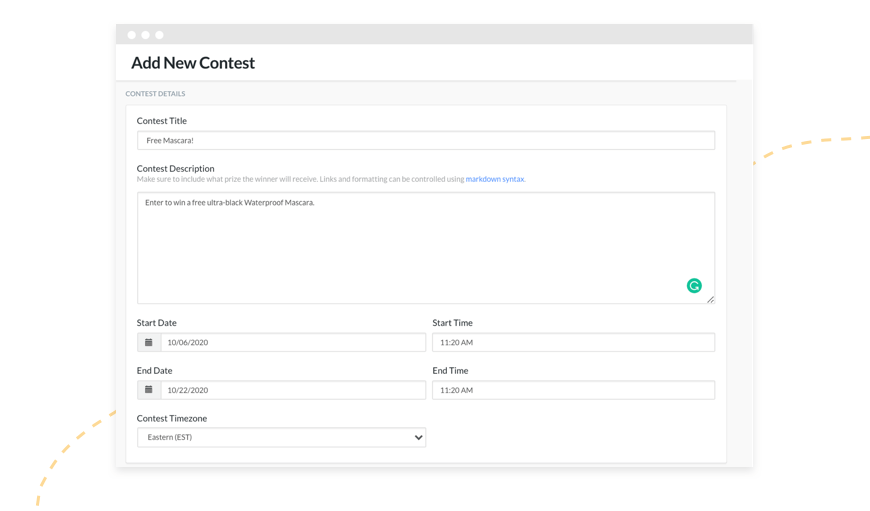Click the middle window control dot
Viewport: 870px width, 511px height.
point(145,35)
